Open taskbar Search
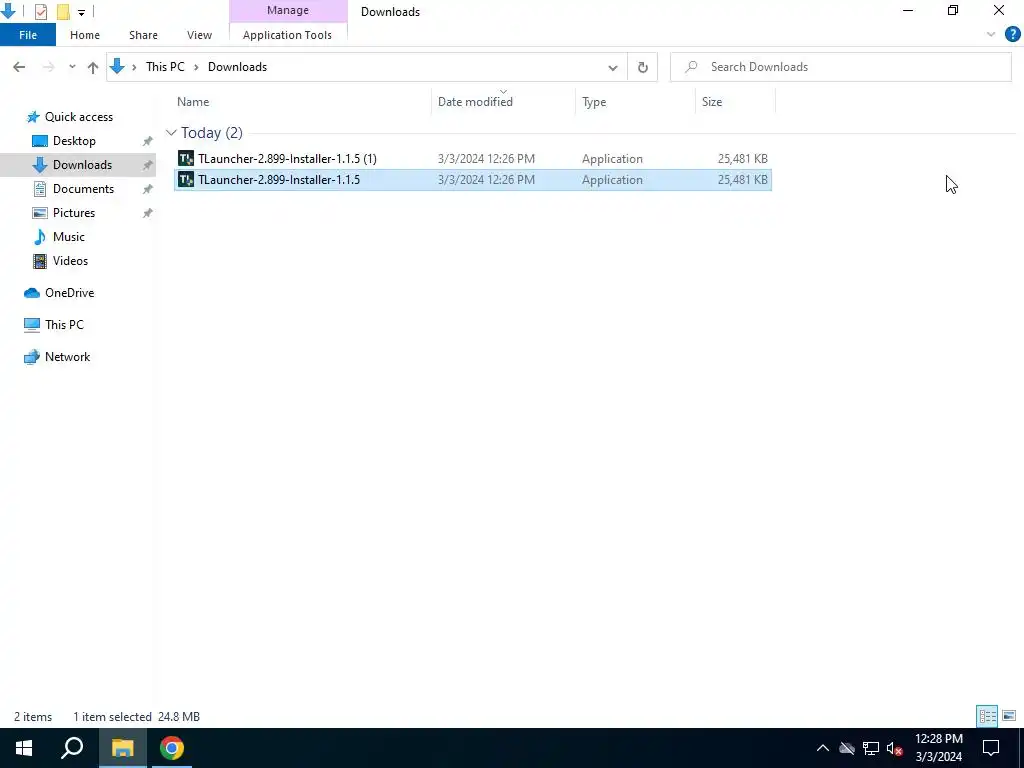Image resolution: width=1024 pixels, height=768 pixels. (x=72, y=748)
